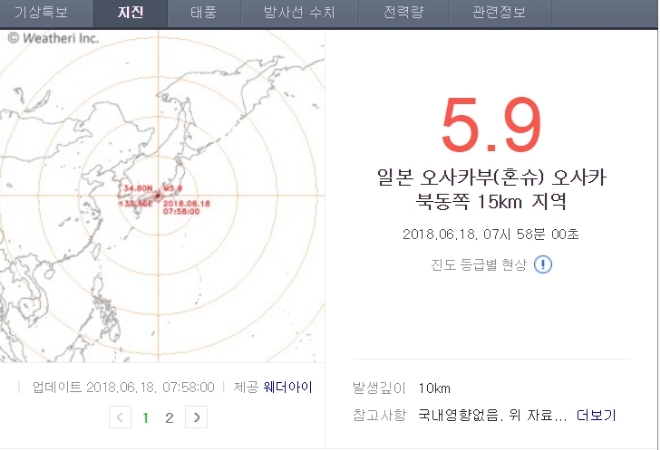Viewport: 660px width, 450px height.
Task: Click the earthquake map image
Action: [162, 196]
